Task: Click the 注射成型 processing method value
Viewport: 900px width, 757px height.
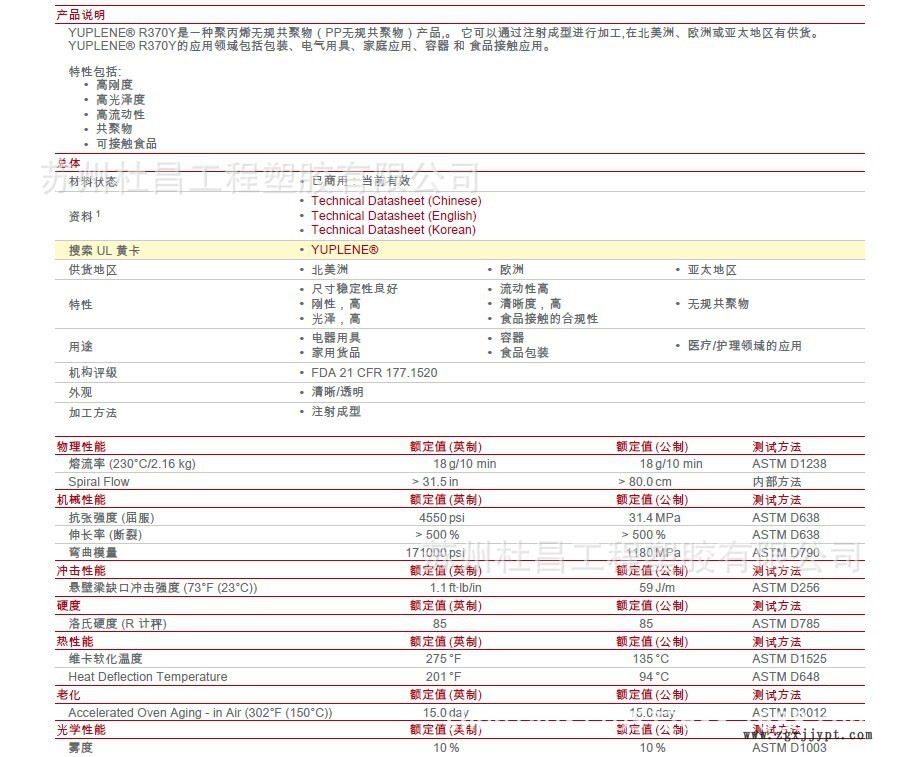Action: [336, 412]
